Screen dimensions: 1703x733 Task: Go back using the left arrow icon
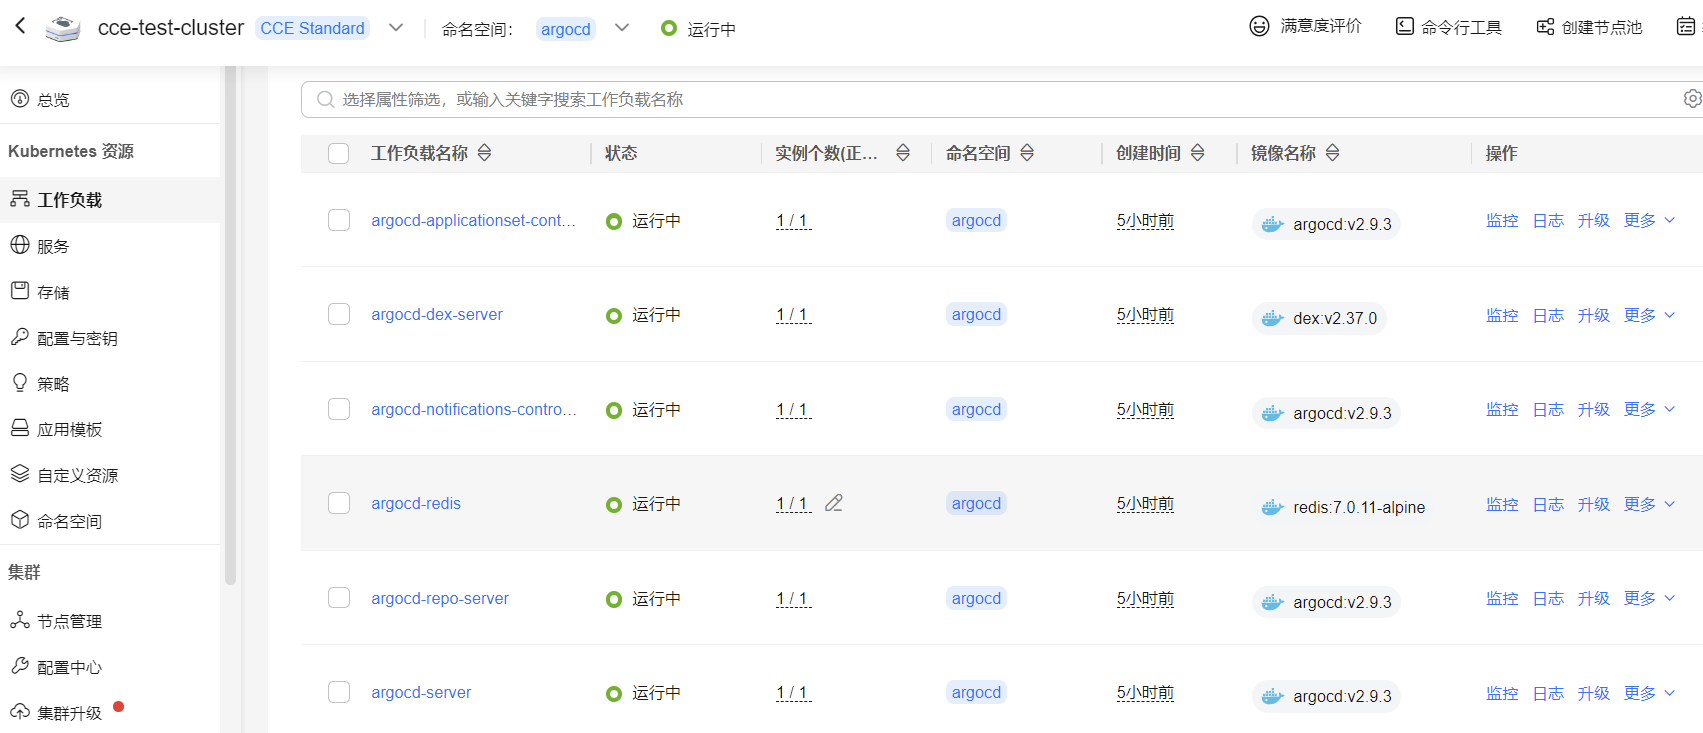click(20, 27)
